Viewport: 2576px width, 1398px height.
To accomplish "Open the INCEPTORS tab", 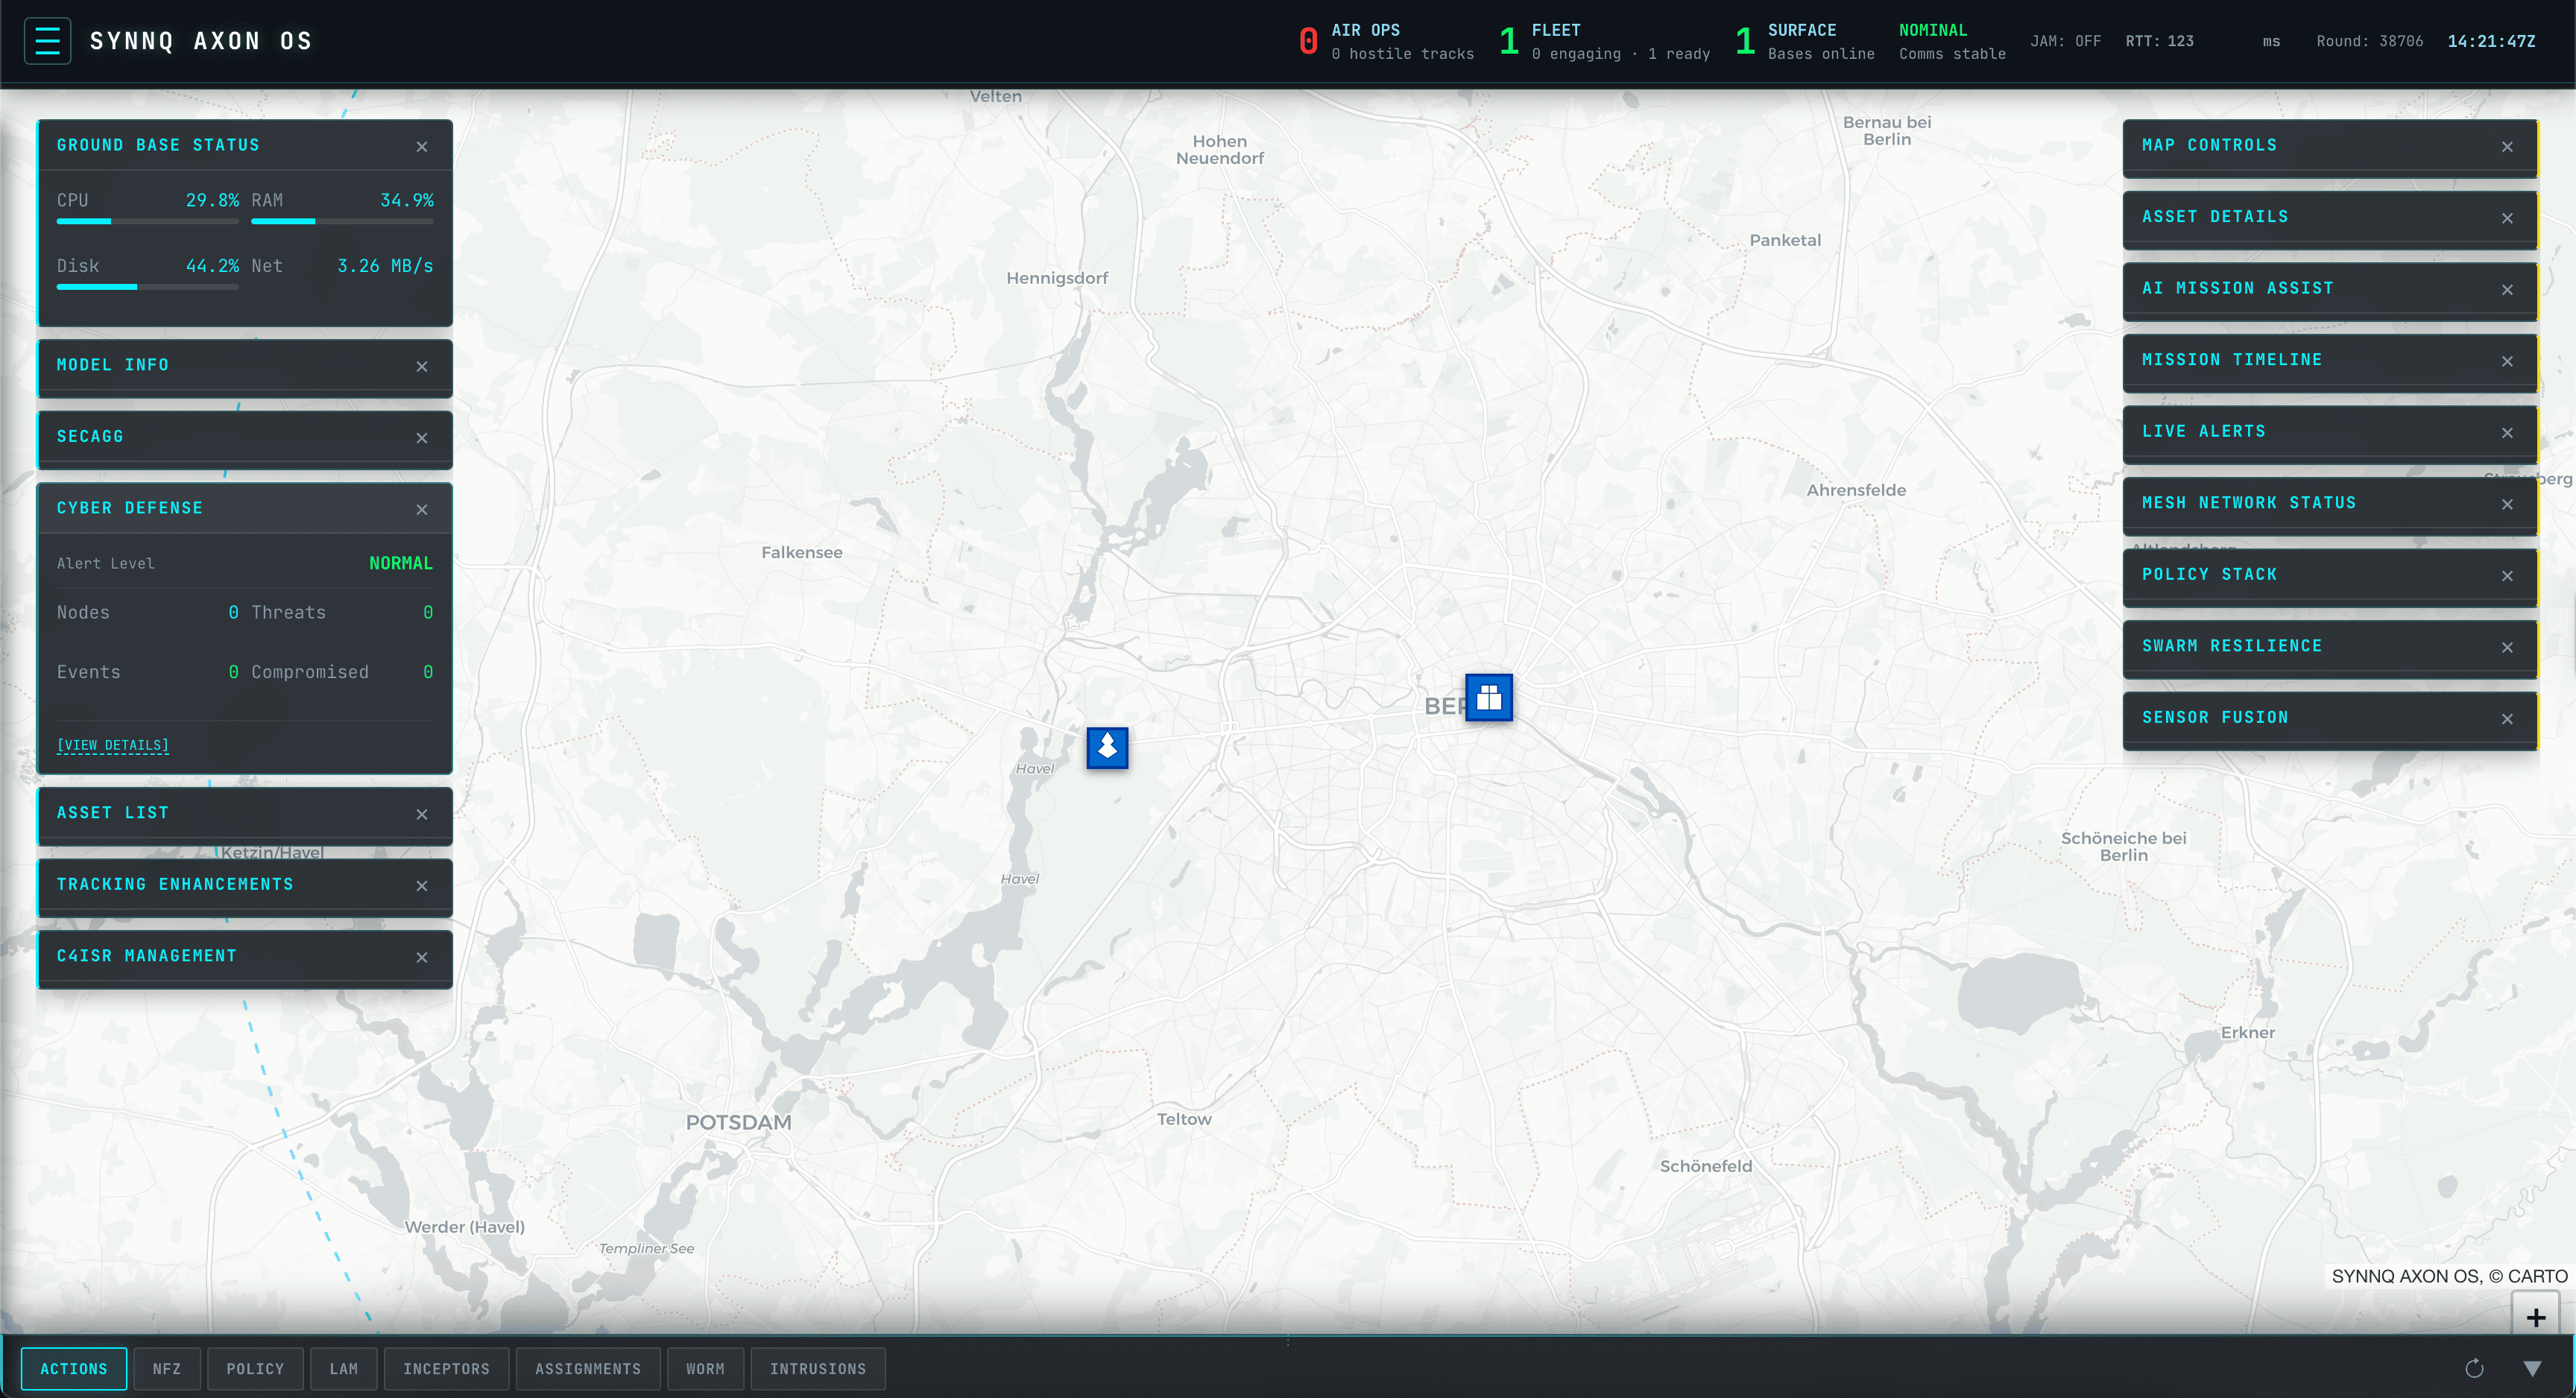I will tap(446, 1368).
